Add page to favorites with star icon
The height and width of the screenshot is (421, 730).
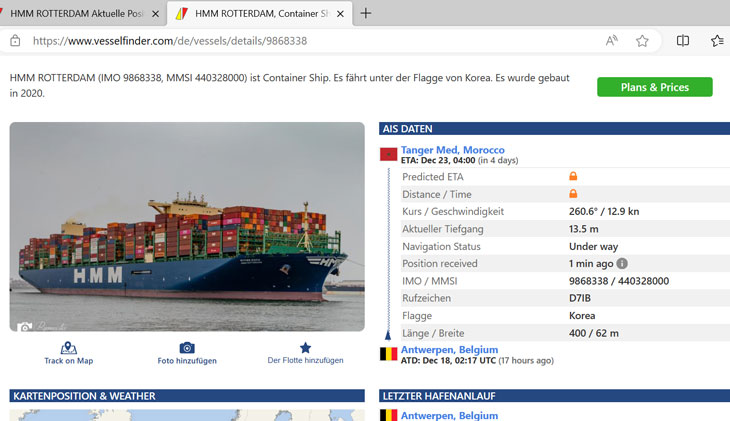click(x=642, y=41)
